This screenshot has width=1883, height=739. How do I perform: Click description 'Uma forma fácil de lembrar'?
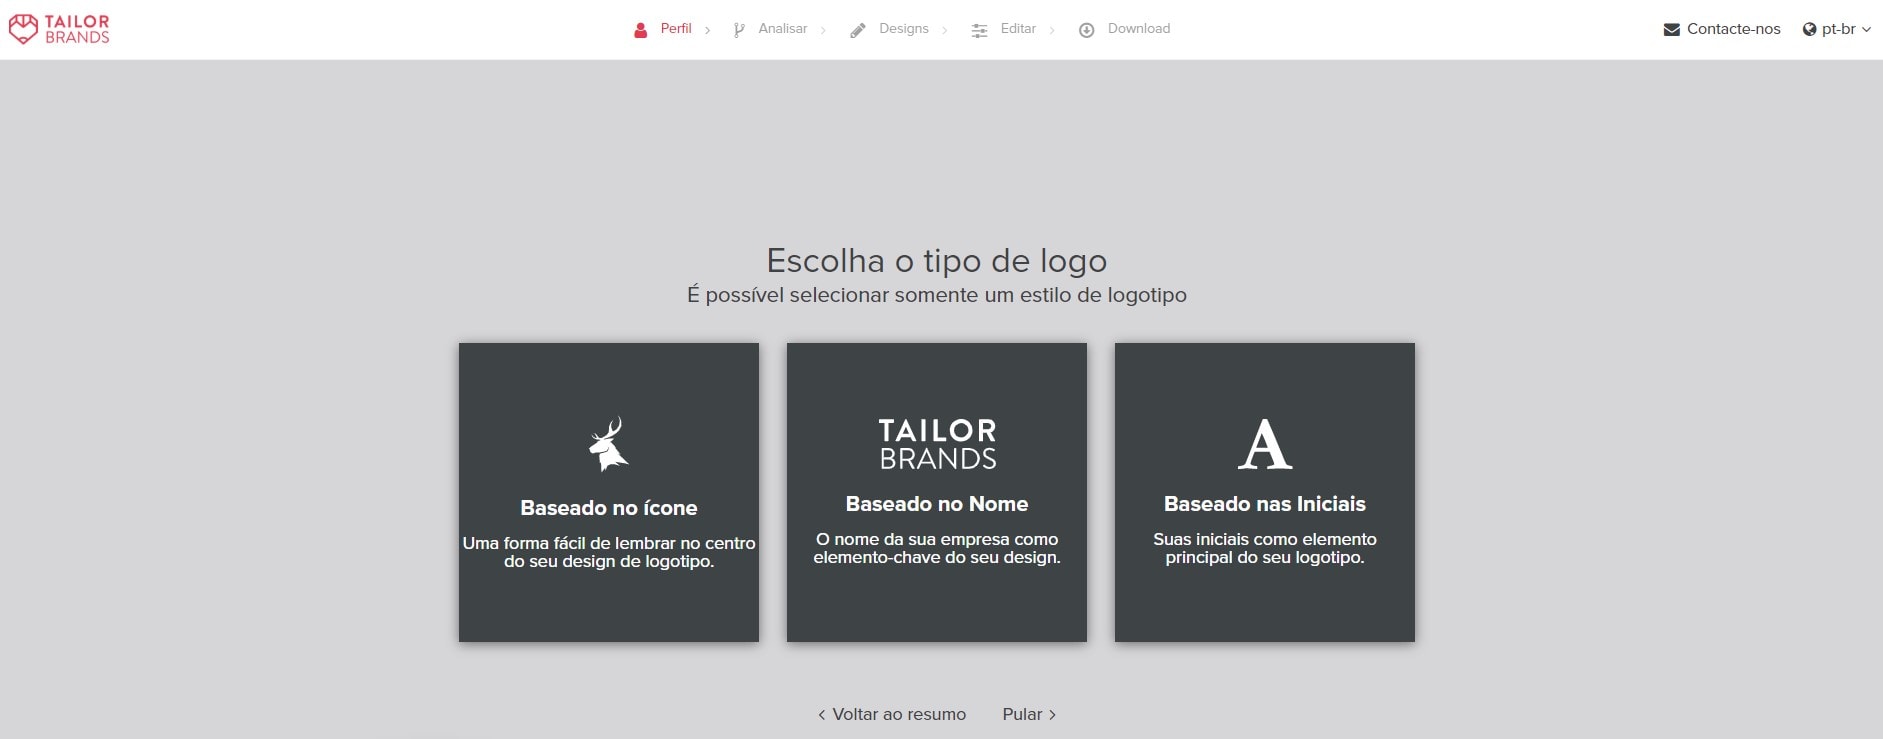[609, 552]
